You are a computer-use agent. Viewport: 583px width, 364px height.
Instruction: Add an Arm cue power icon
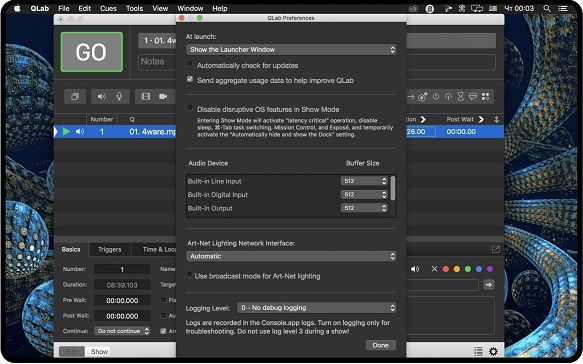[x=436, y=97]
